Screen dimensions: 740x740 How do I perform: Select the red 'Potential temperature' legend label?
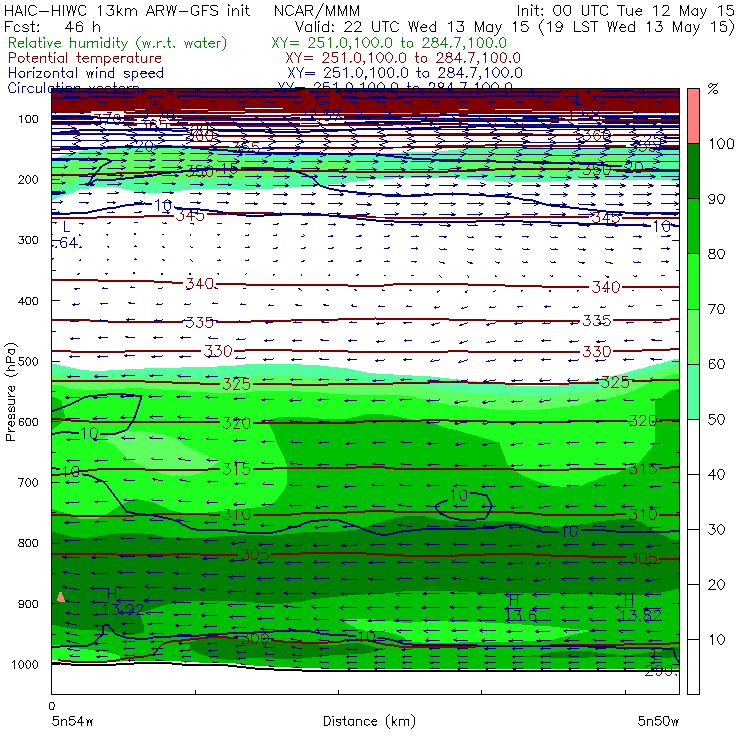tap(85, 58)
